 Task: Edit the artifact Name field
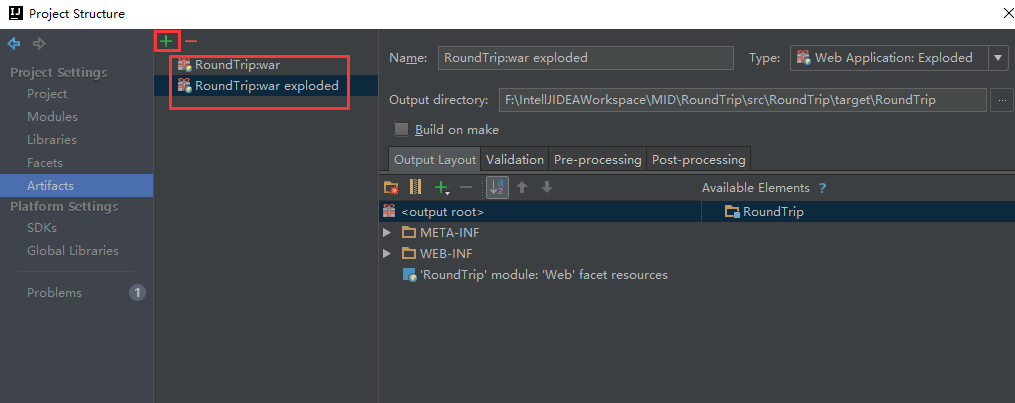click(586, 58)
